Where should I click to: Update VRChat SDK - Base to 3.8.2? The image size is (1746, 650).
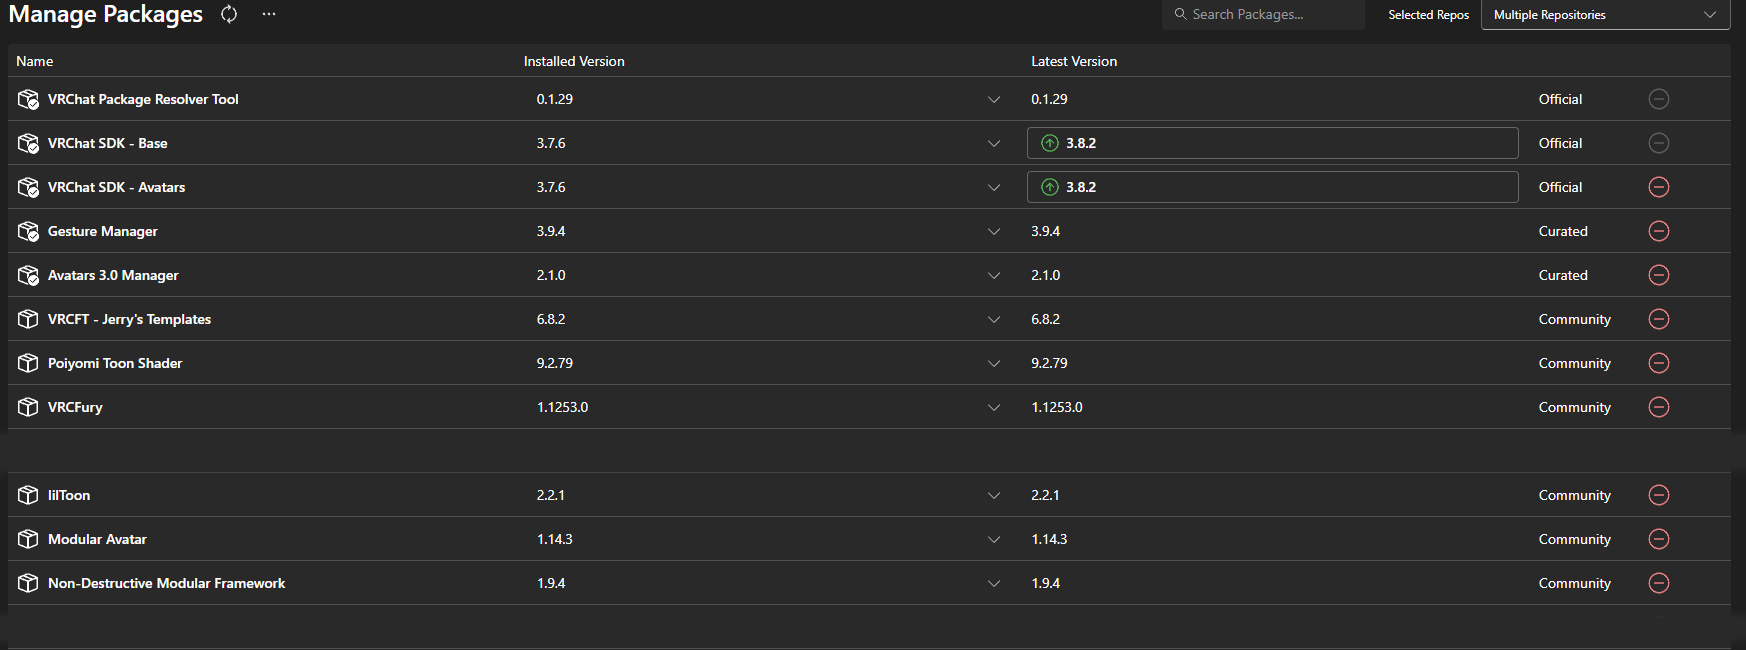point(1271,143)
